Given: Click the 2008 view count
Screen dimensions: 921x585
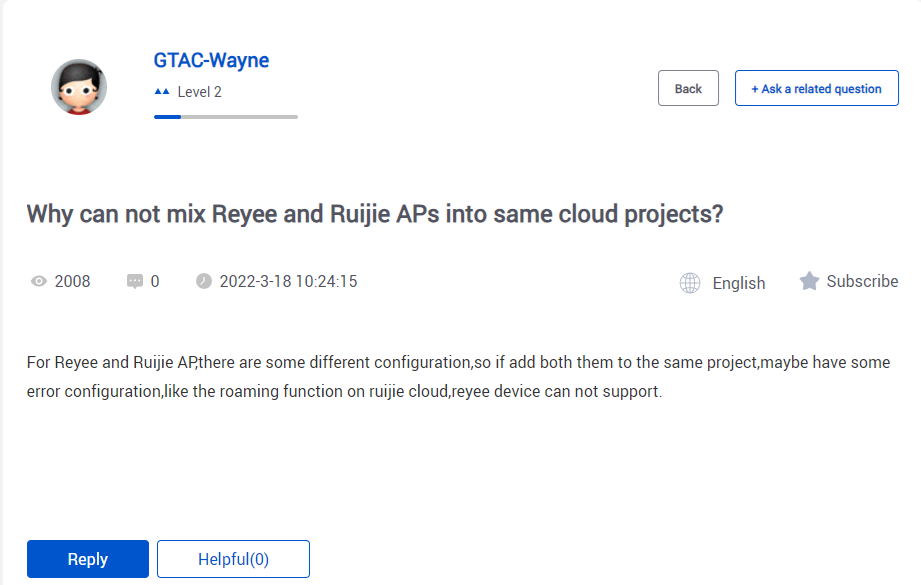Looking at the screenshot, I should tap(73, 281).
